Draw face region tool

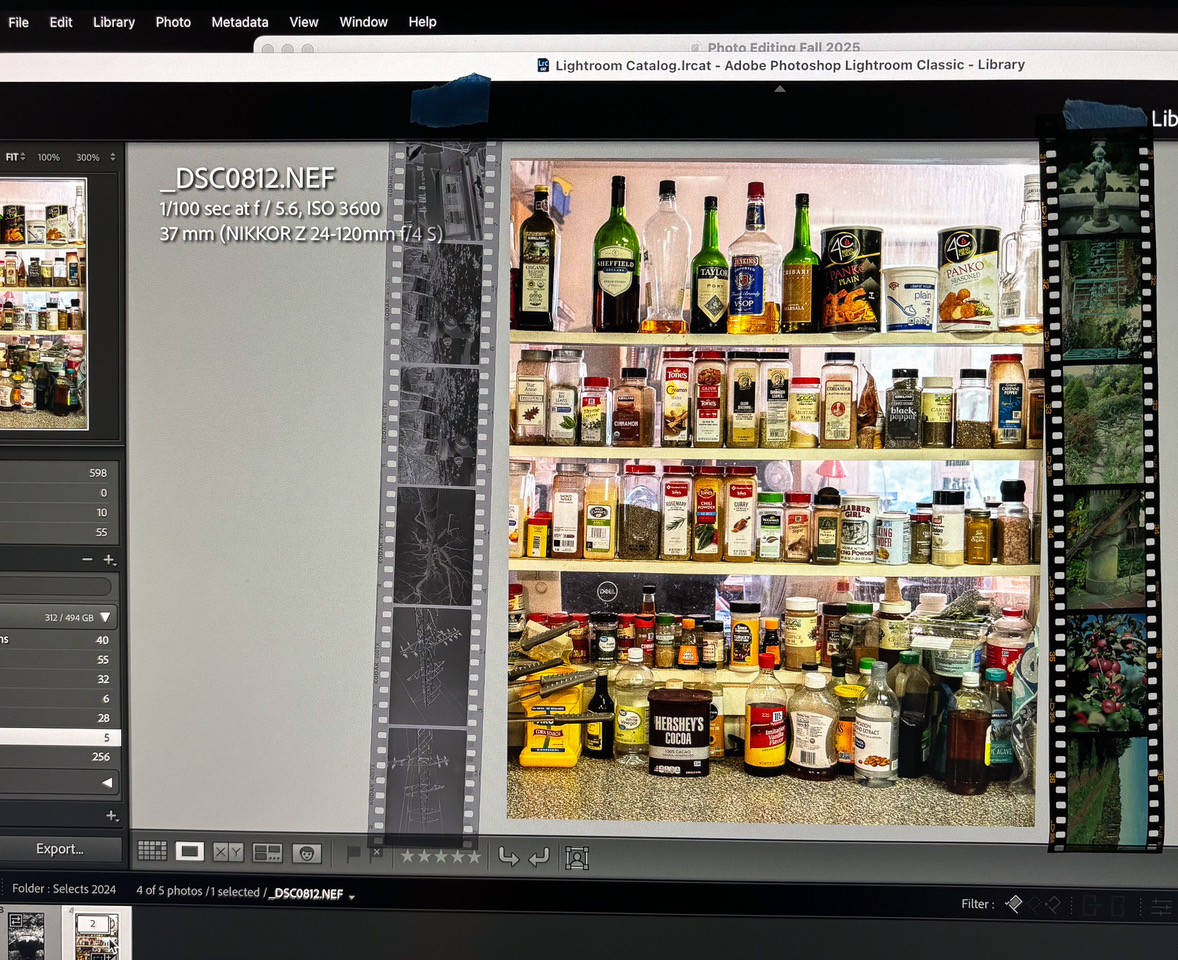point(577,858)
